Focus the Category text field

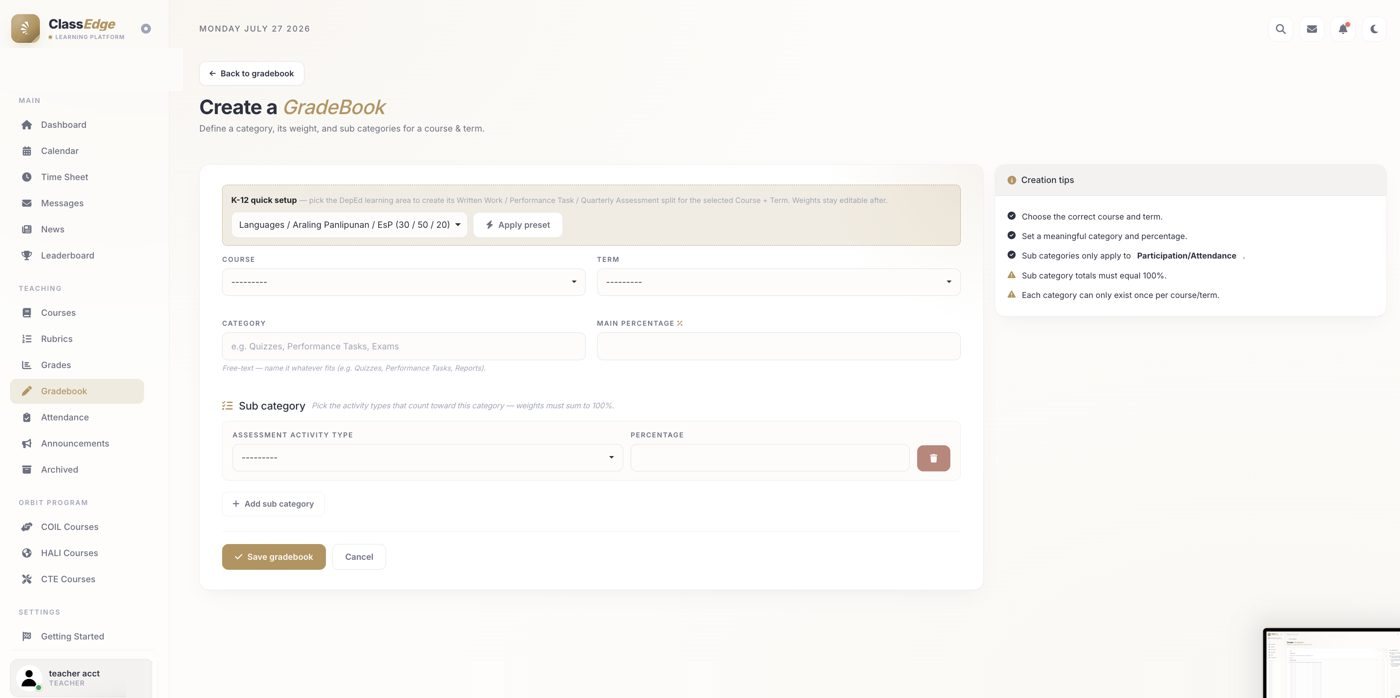pyautogui.click(x=404, y=346)
